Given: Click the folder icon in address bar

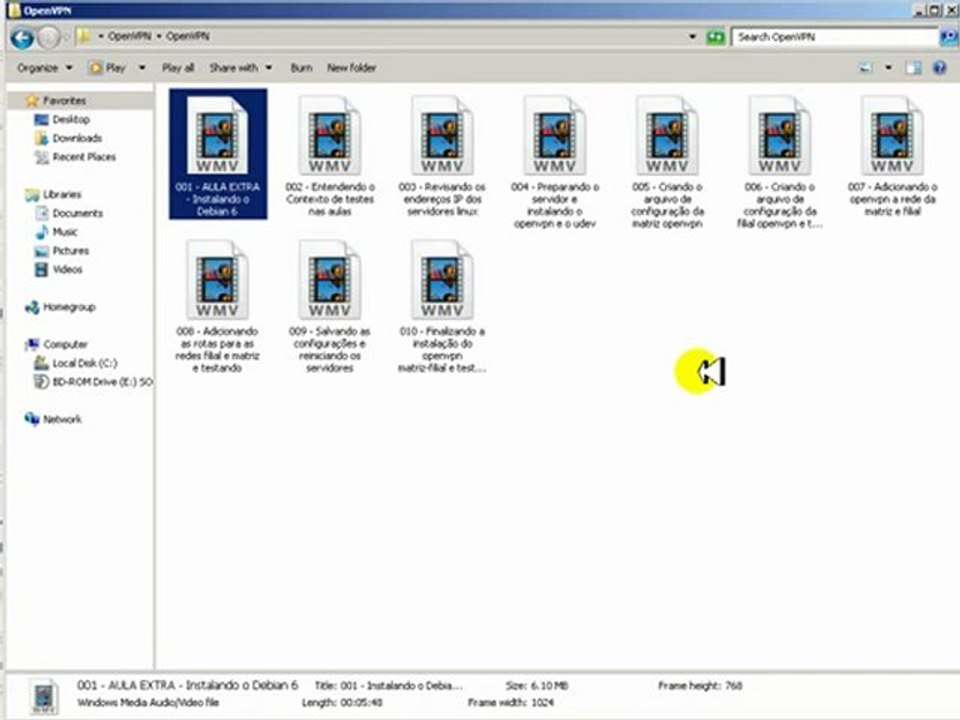Looking at the screenshot, I should pos(83,36).
